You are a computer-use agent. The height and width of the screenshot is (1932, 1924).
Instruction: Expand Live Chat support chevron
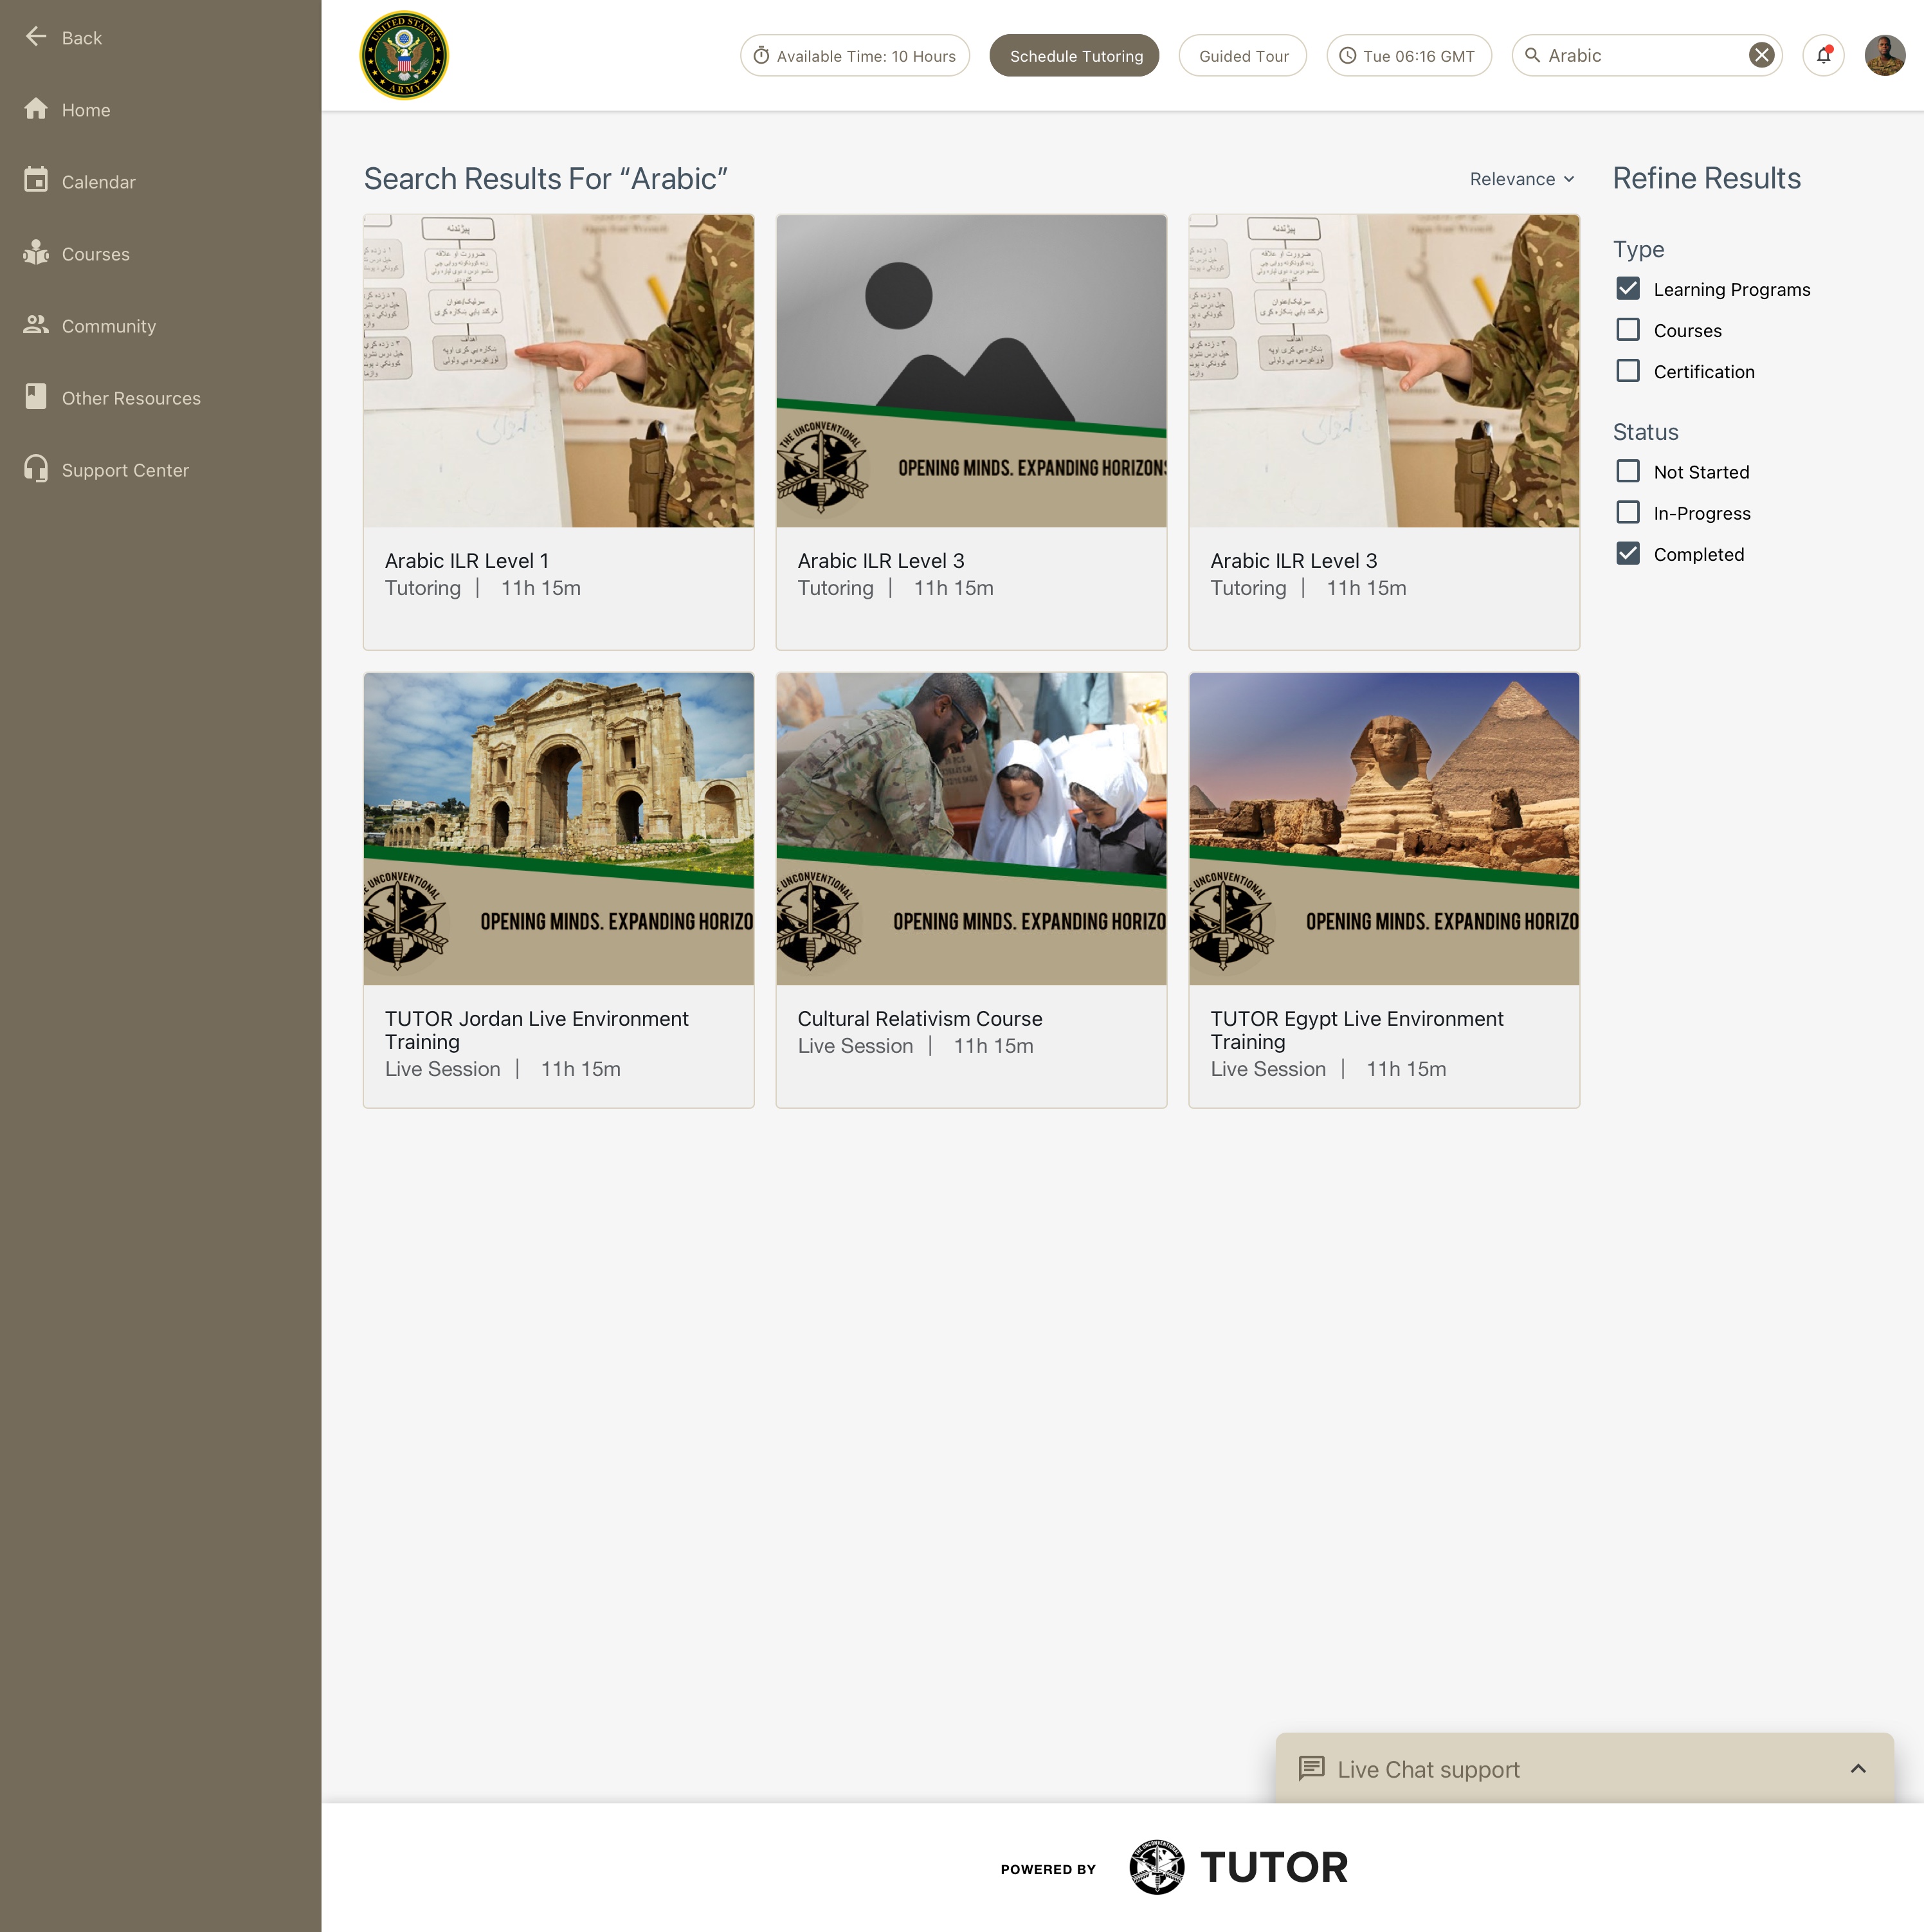coord(1857,1768)
